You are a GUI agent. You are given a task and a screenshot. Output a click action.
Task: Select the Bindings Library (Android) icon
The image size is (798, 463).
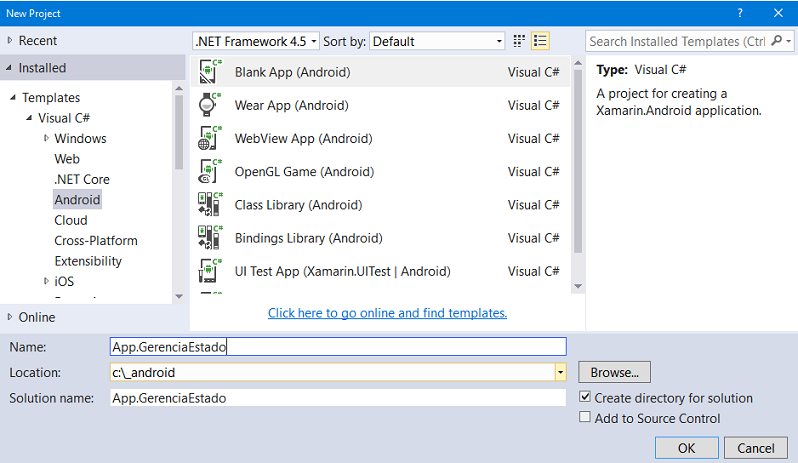210,238
